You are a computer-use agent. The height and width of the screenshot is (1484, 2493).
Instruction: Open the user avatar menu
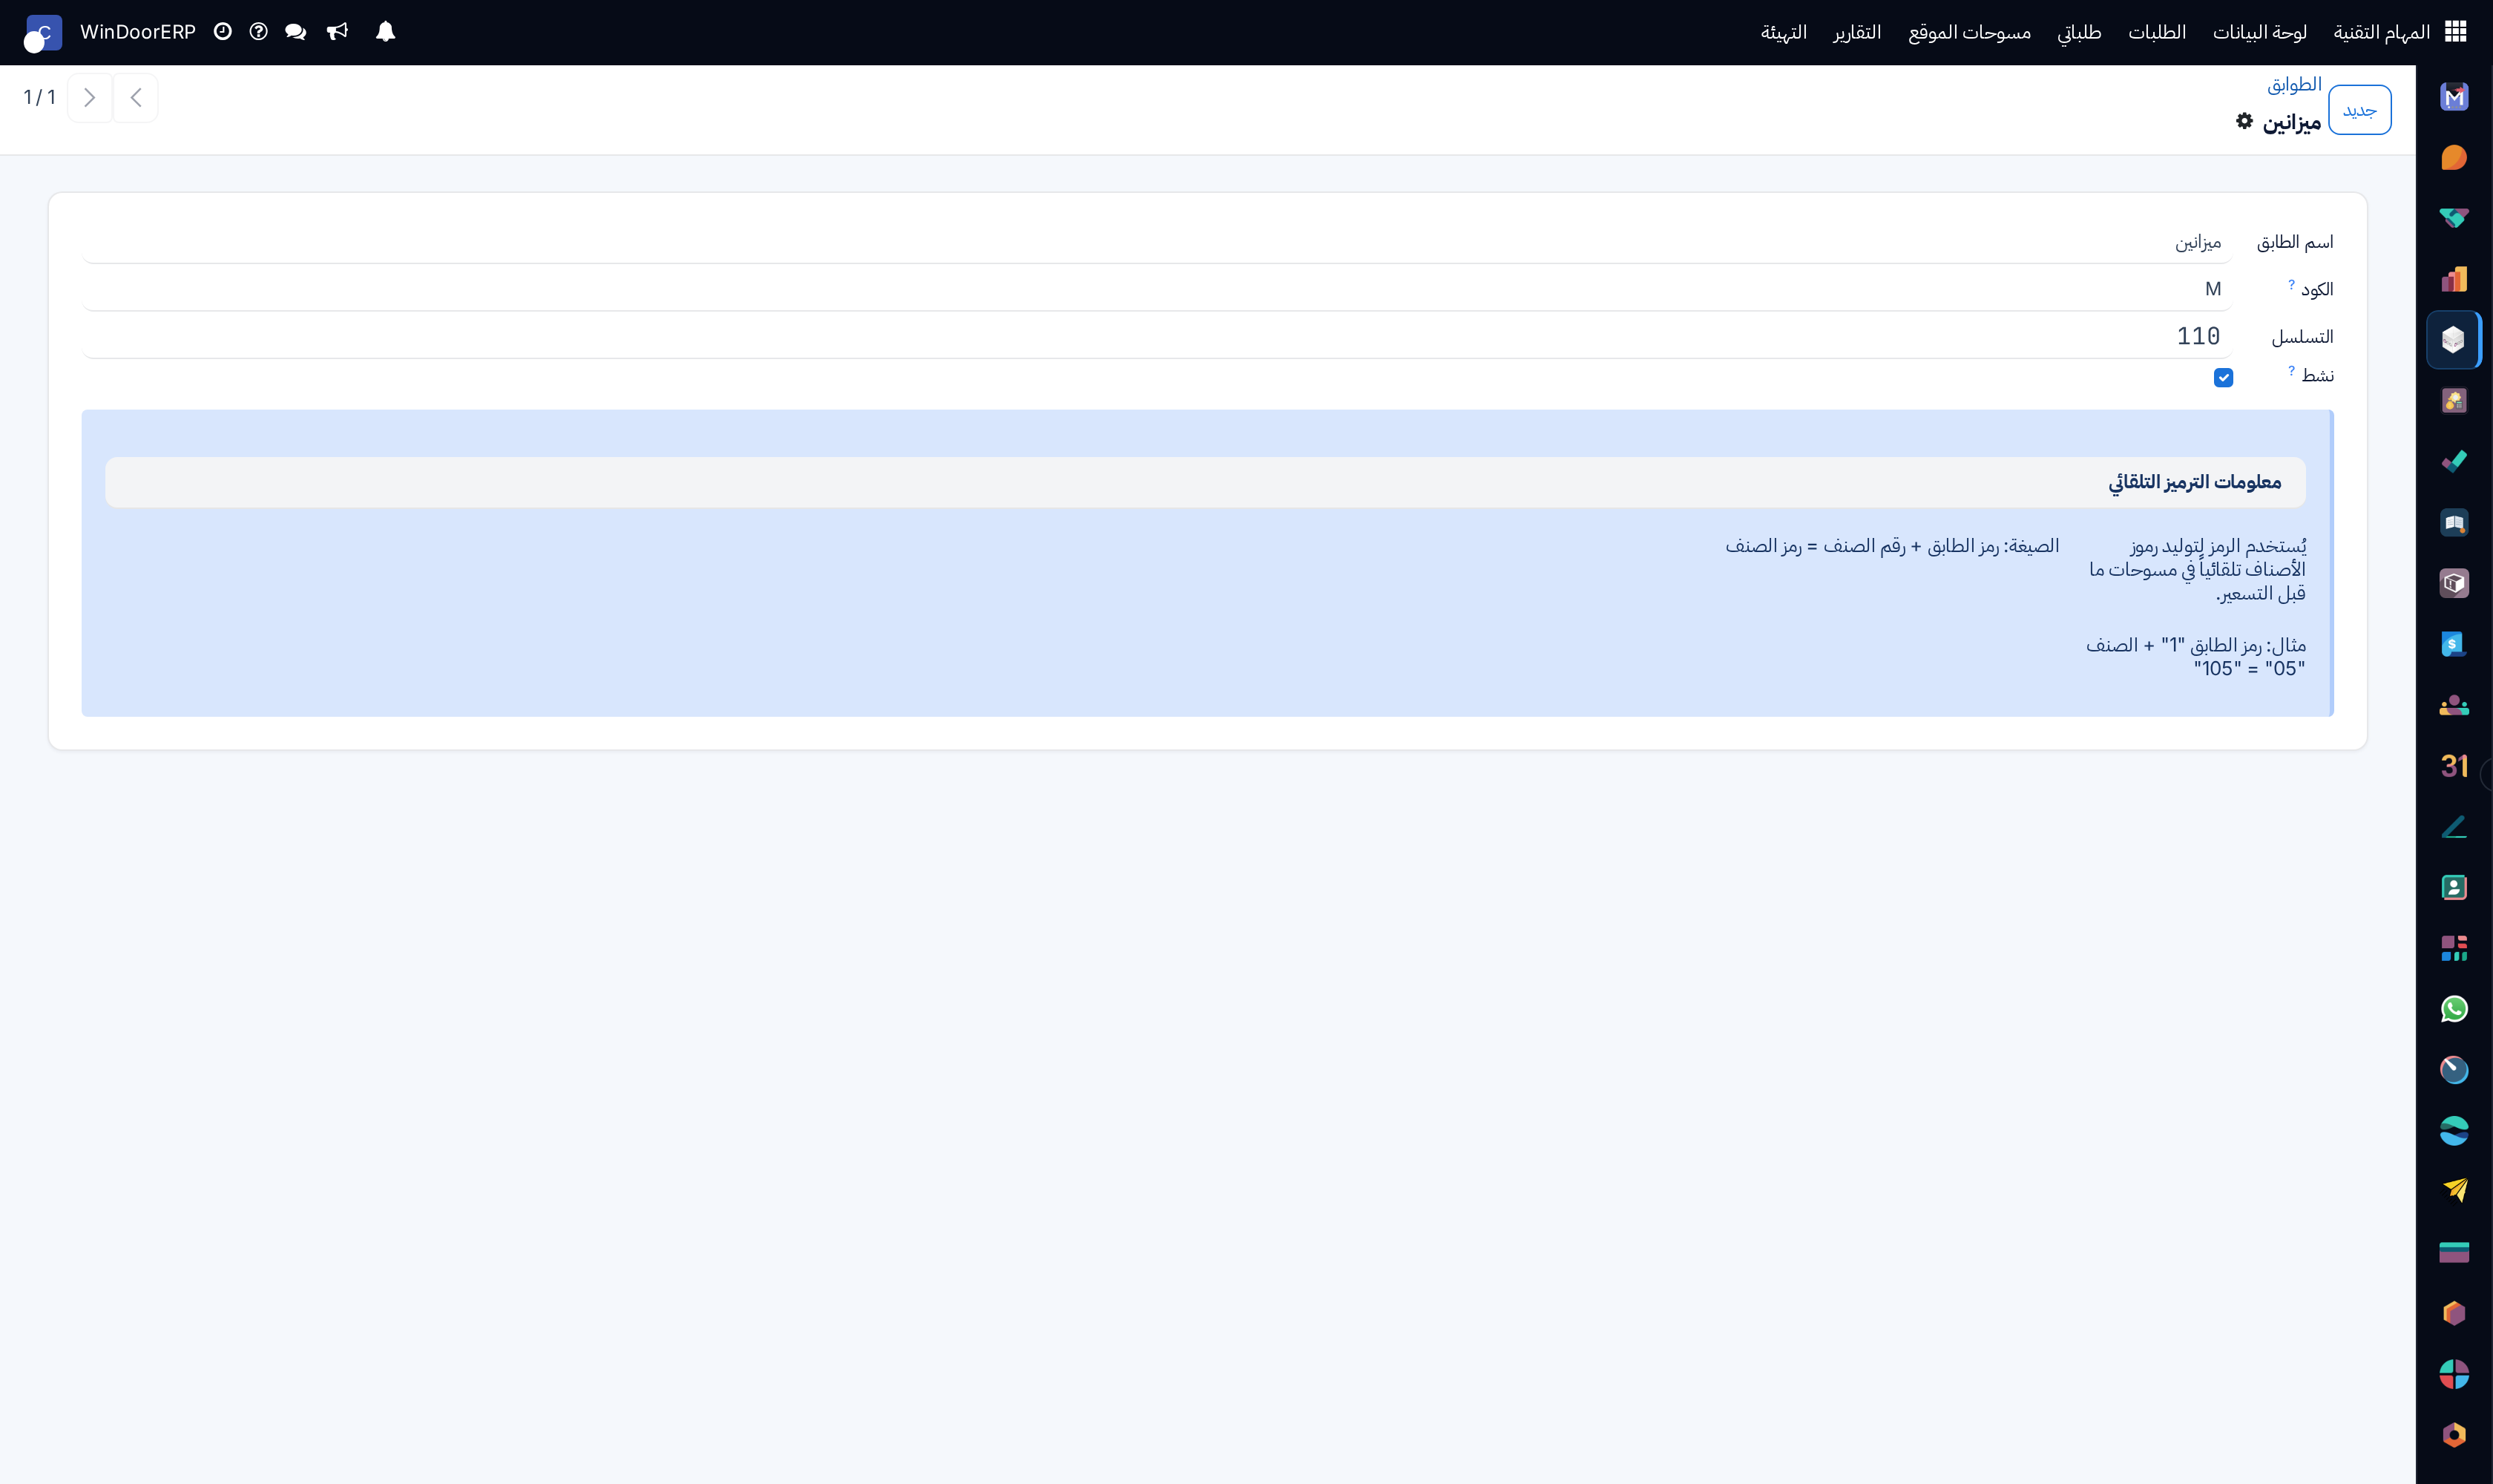[x=42, y=33]
